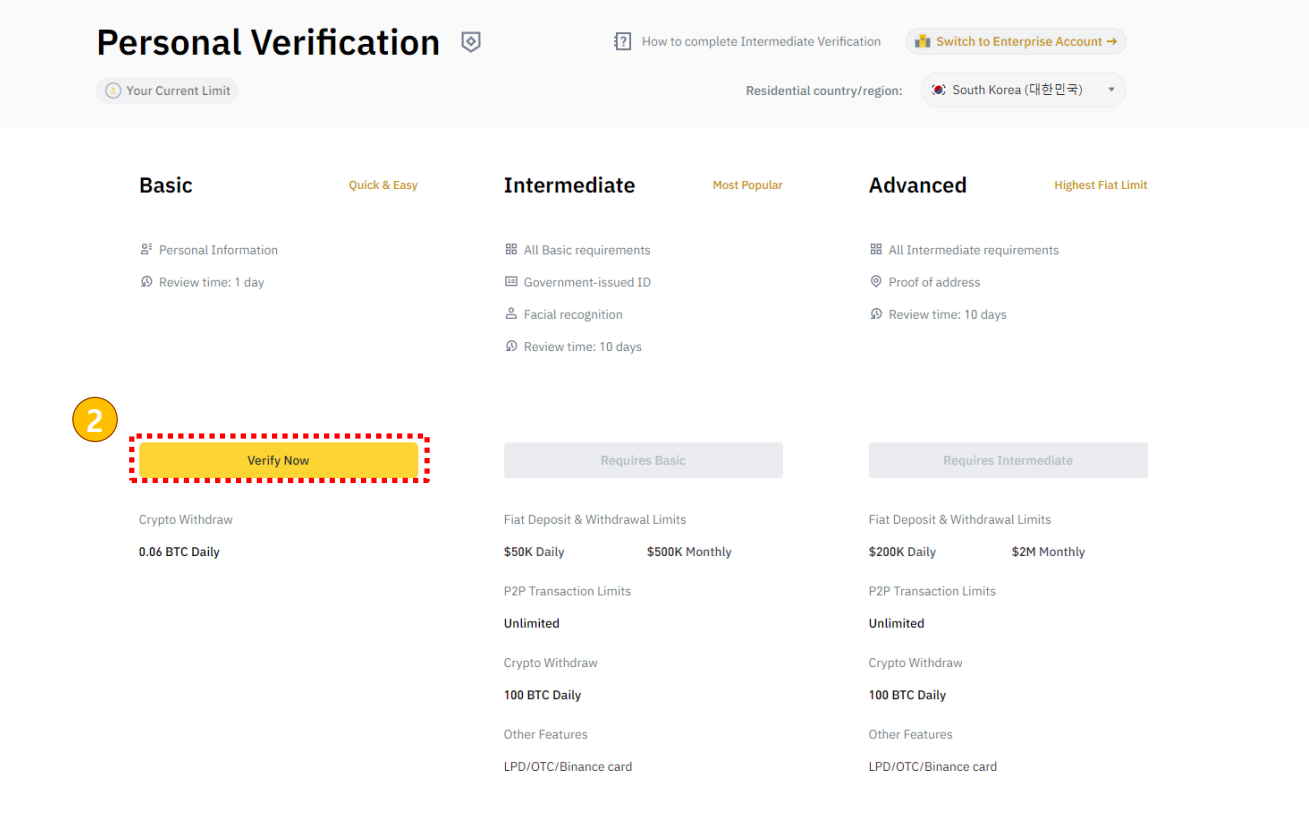Switch to Enterprise Account
Image resolution: width=1309 pixels, height=830 pixels.
coord(1016,42)
